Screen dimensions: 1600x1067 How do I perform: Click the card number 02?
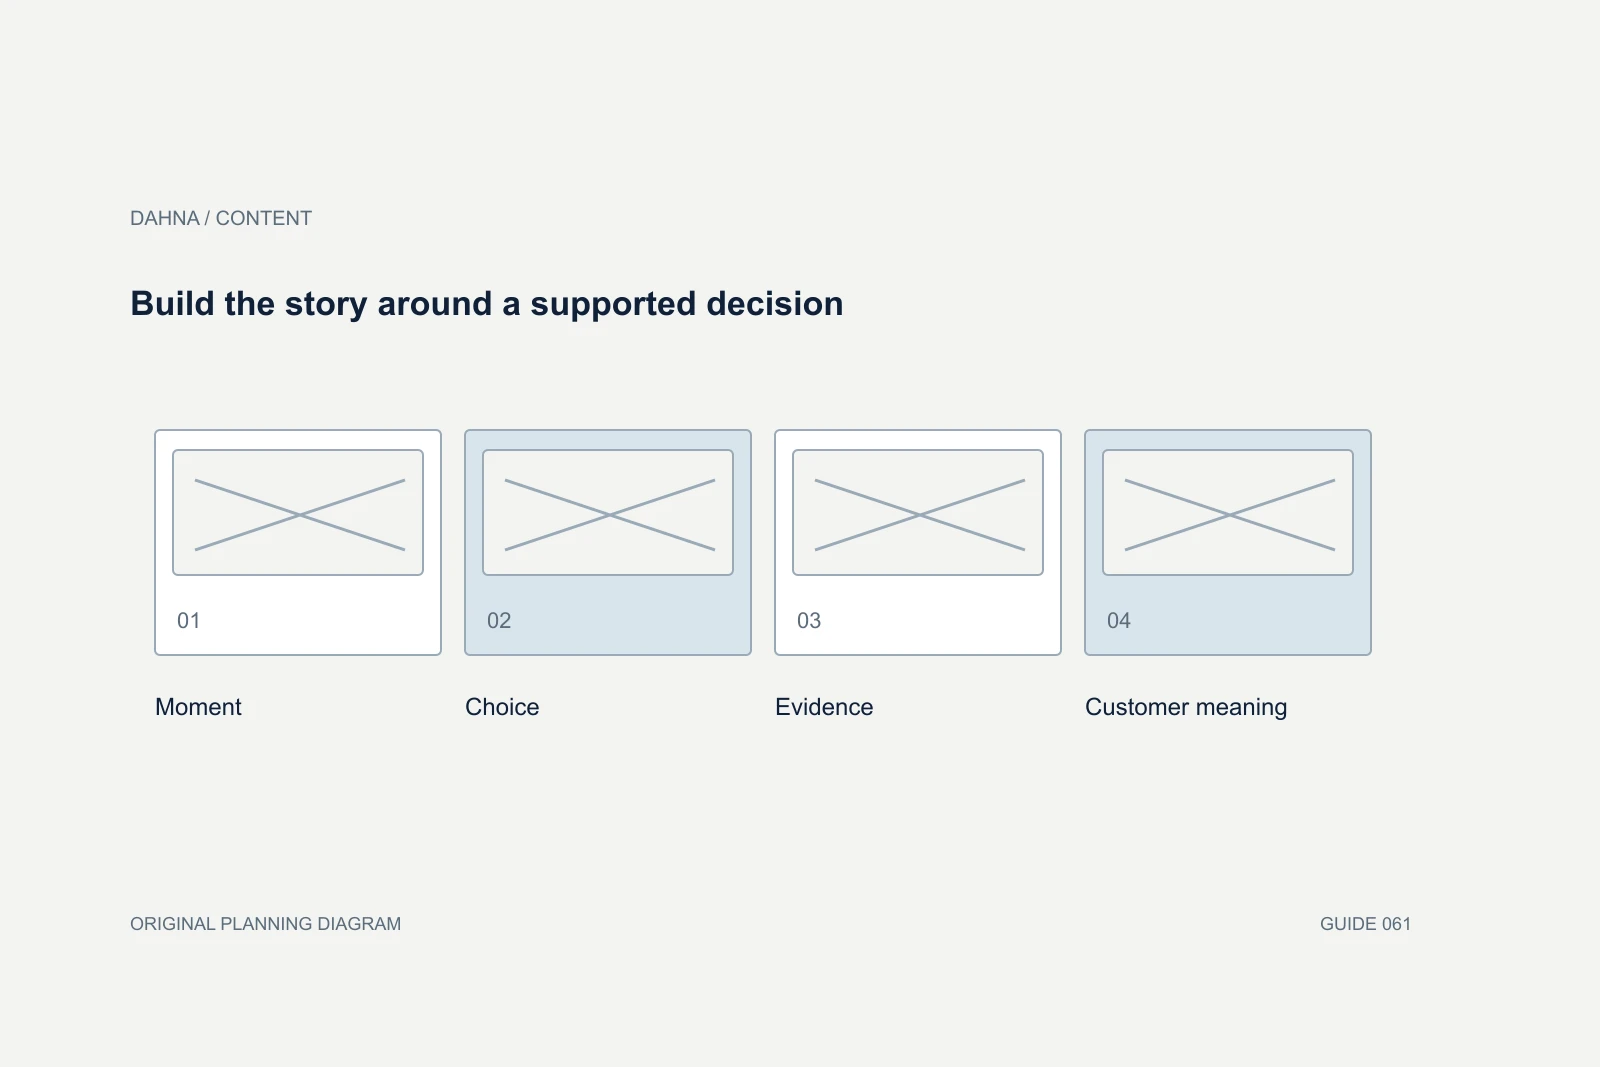499,620
